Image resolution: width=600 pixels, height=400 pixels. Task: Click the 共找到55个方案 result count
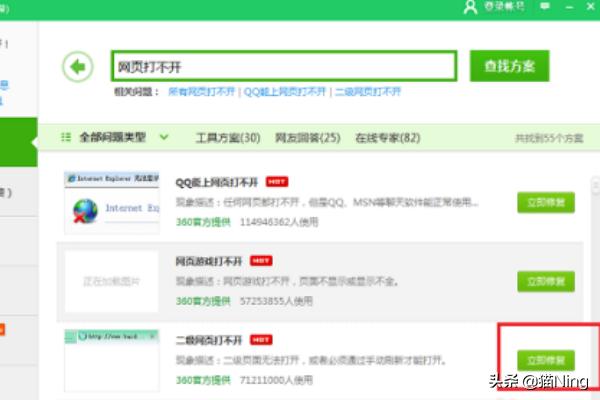[549, 138]
